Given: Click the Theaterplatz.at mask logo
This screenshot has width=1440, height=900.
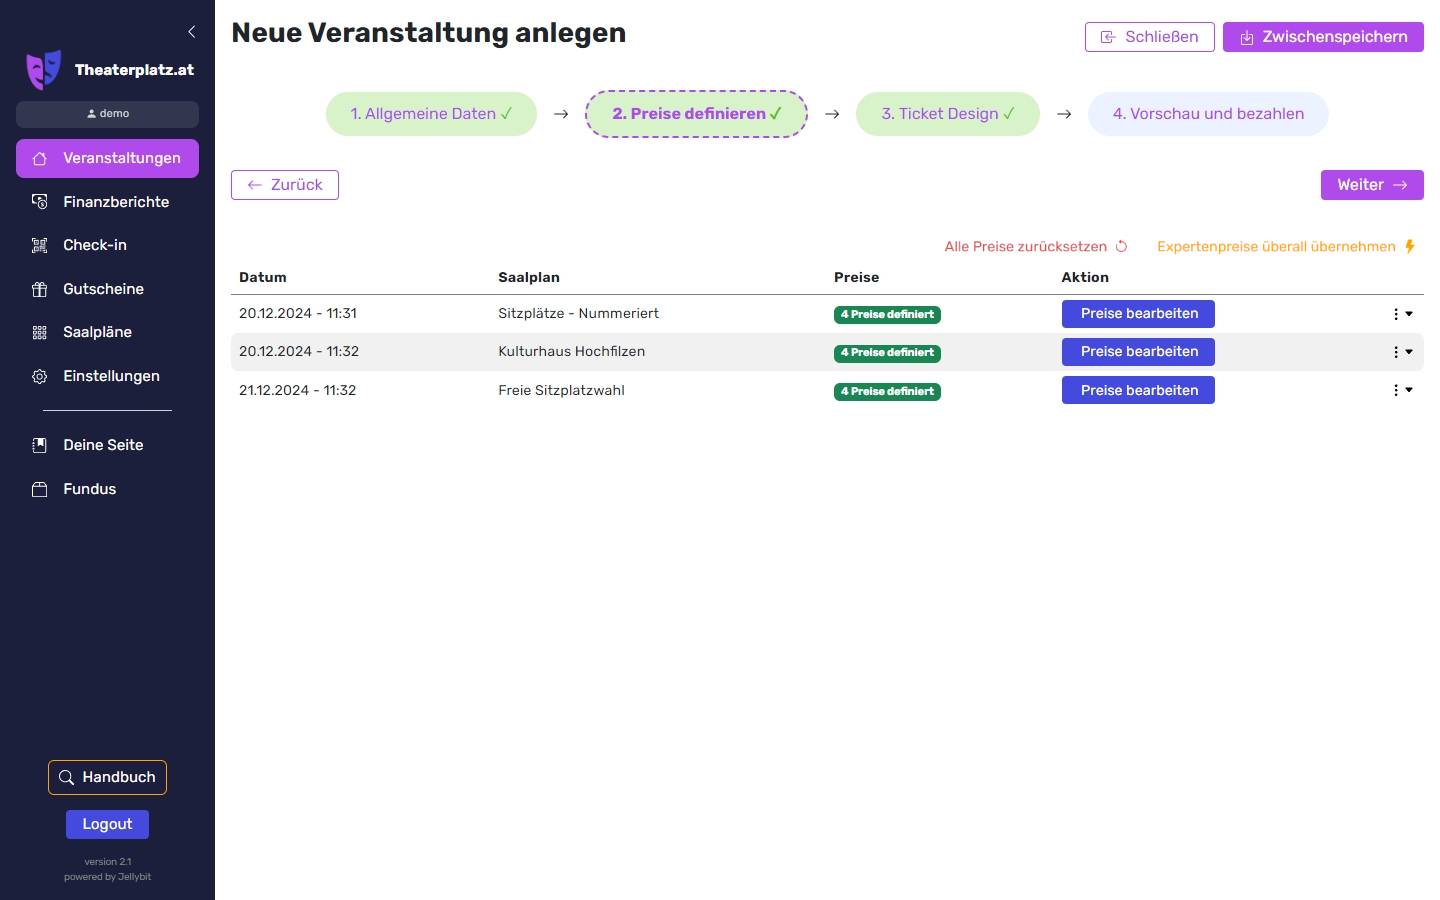Looking at the screenshot, I should pos(43,70).
